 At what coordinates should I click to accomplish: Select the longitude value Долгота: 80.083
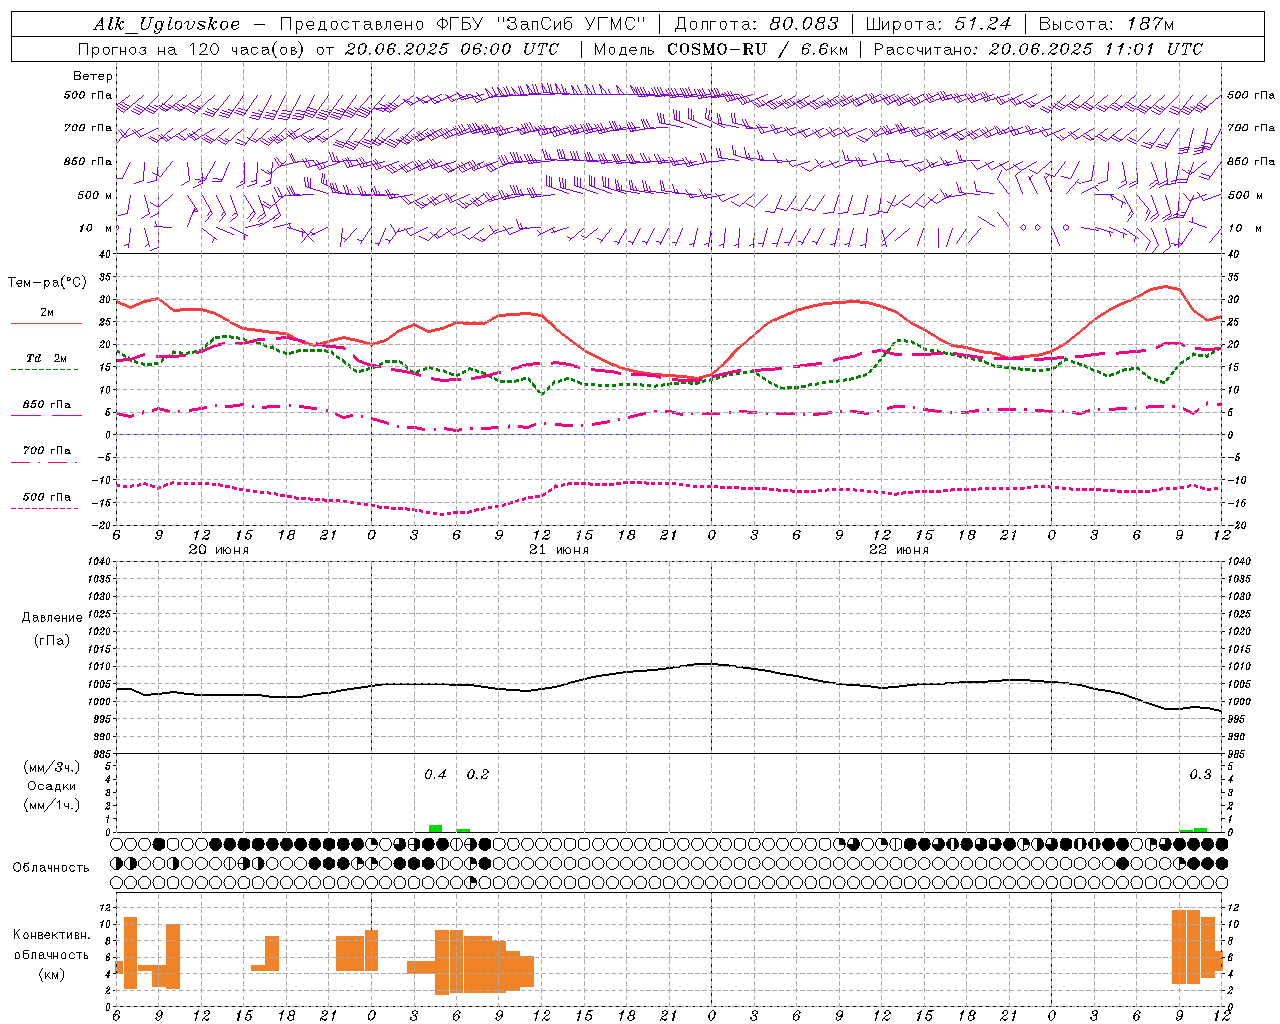[x=758, y=24]
